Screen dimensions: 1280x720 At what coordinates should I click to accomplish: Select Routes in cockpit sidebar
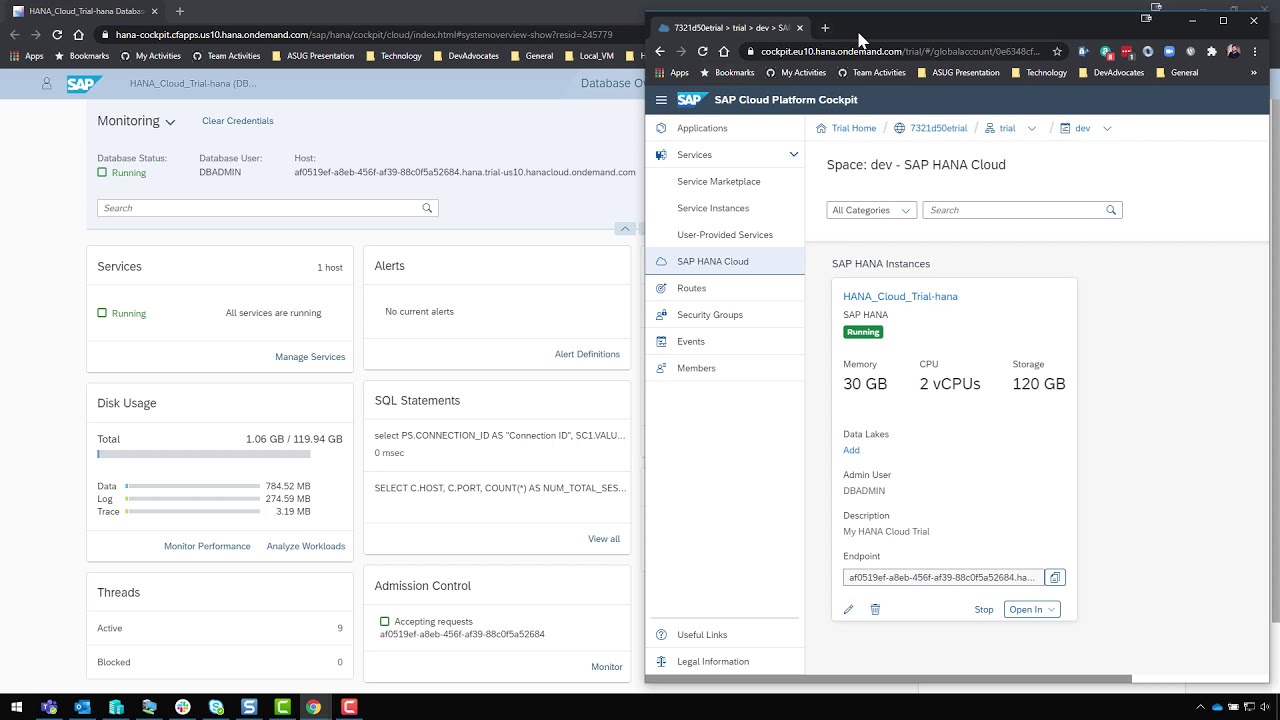pyautogui.click(x=725, y=288)
